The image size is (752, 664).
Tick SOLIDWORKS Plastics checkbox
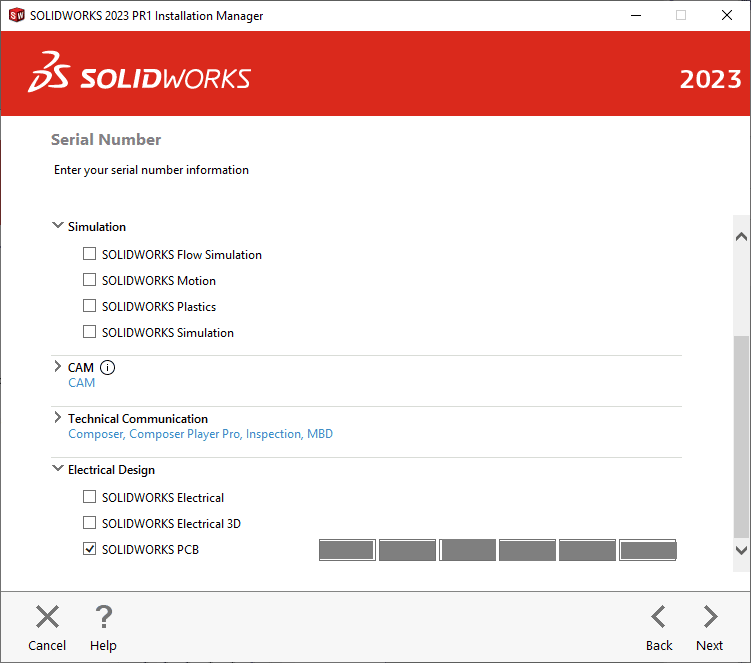point(90,305)
